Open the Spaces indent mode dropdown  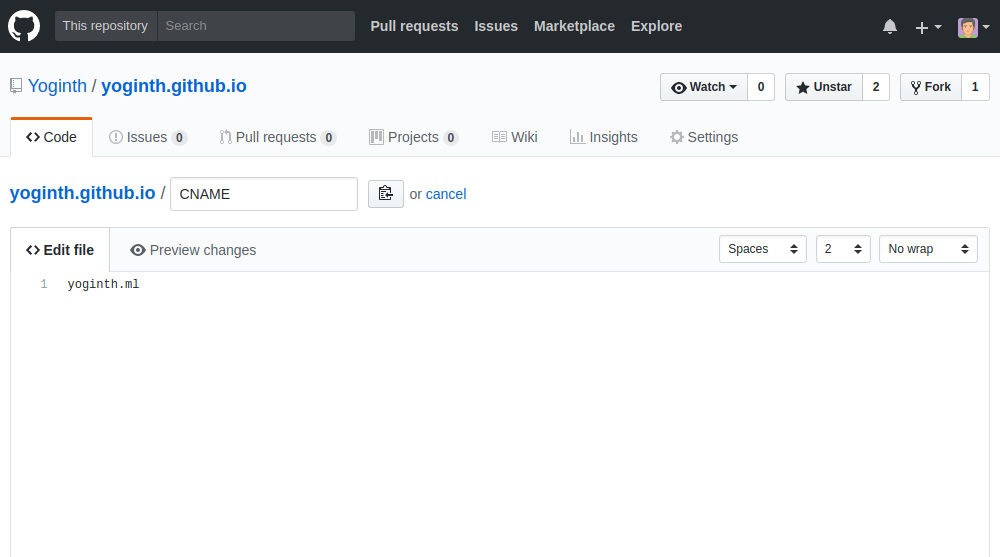click(763, 249)
